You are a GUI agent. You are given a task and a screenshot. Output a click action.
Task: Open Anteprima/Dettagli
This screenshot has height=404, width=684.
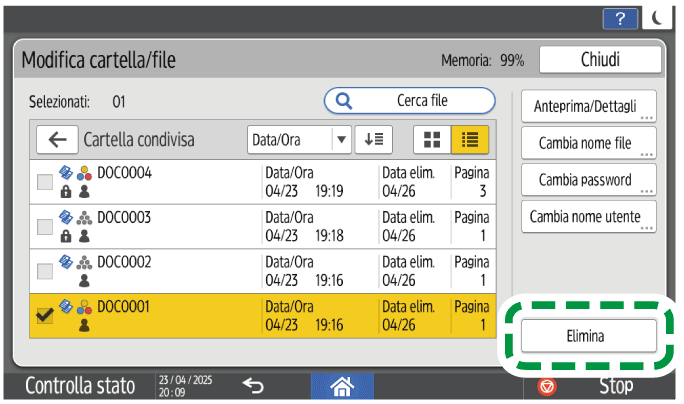[x=588, y=106]
